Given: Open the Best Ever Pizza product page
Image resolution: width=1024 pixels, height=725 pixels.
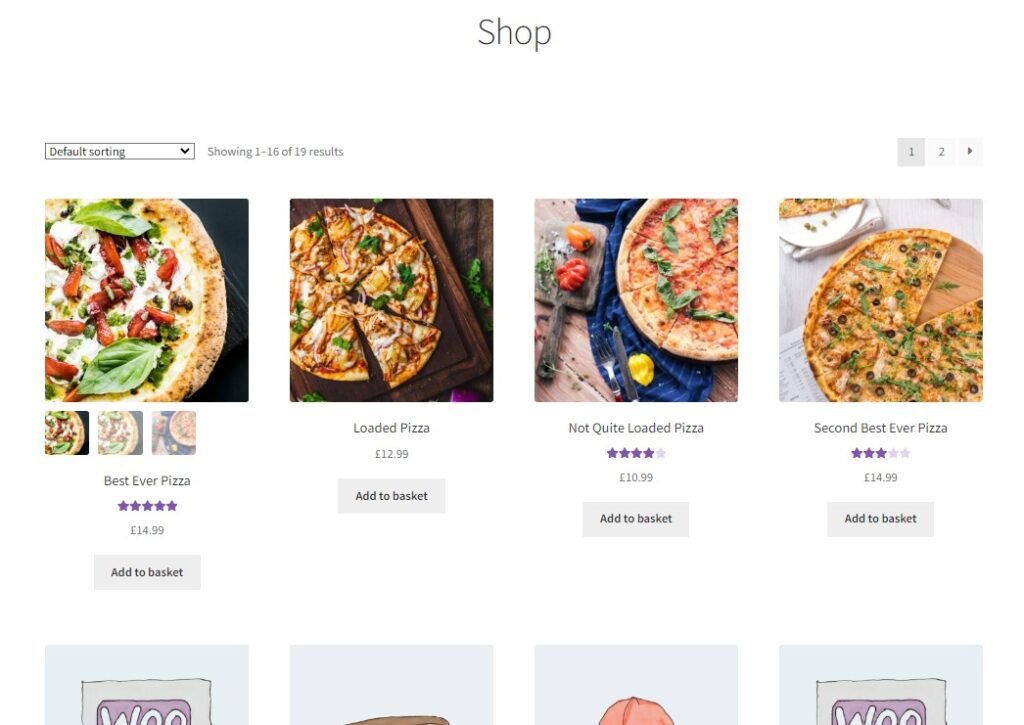Looking at the screenshot, I should tap(147, 480).
